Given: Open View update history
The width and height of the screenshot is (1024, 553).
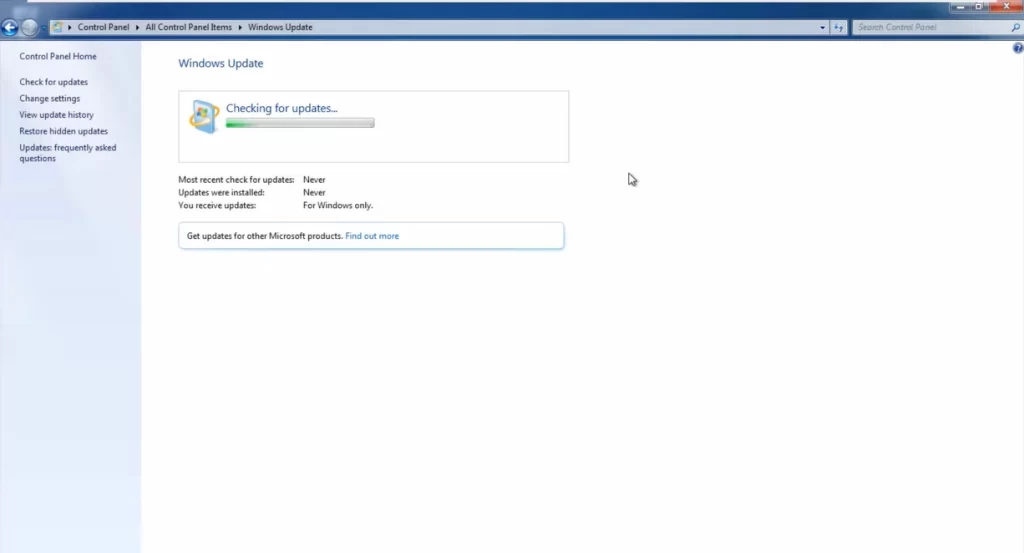Looking at the screenshot, I should coord(56,115).
